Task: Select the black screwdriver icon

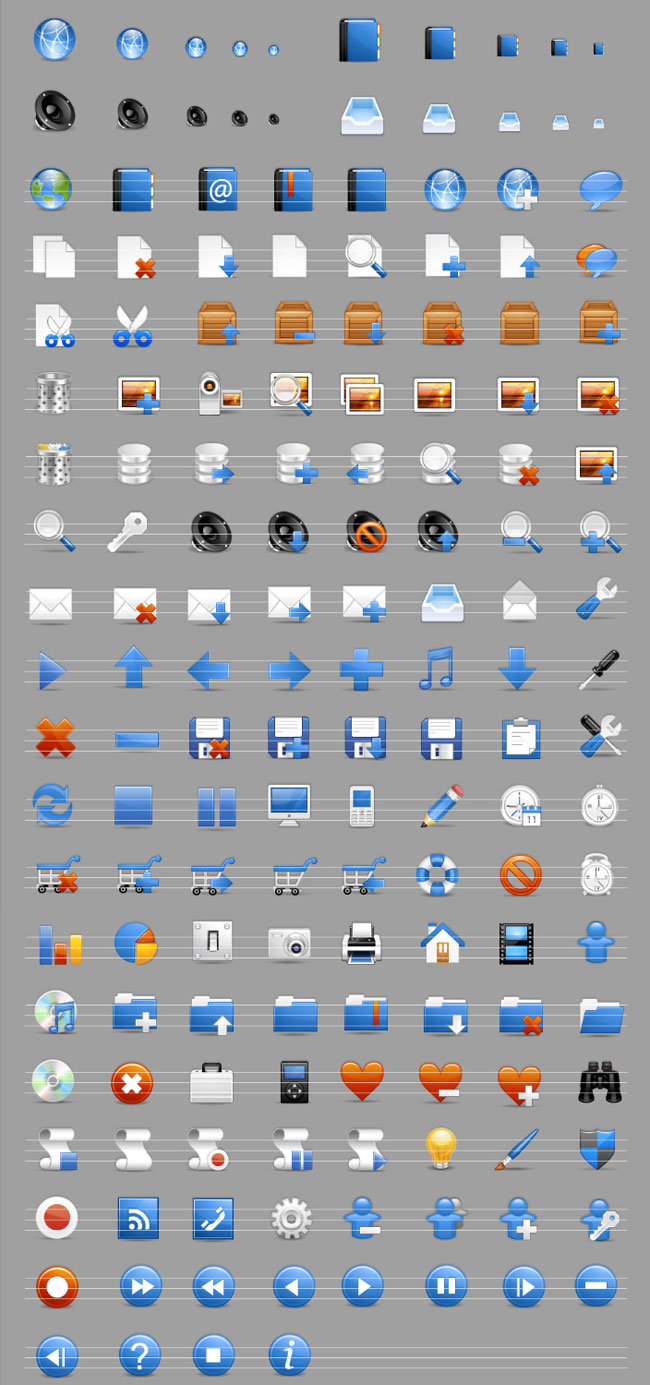Action: tap(599, 669)
